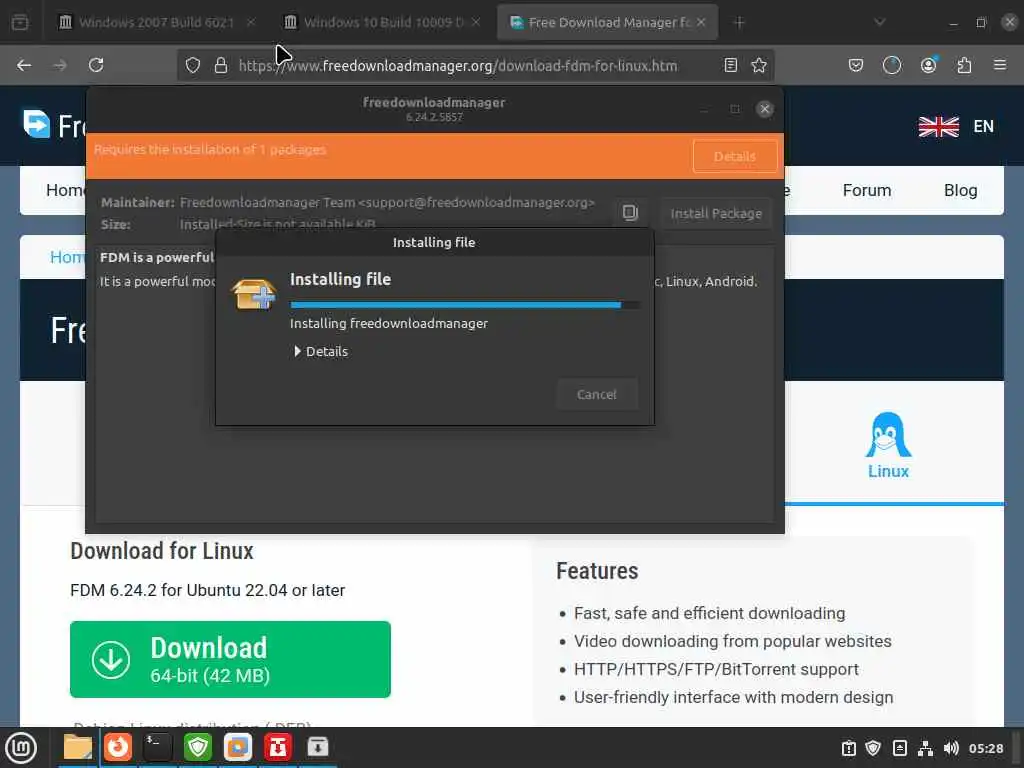
Task: Click 'FDM 6.24.2 for Ubuntu 22.04 or later'
Action: pos(208,590)
